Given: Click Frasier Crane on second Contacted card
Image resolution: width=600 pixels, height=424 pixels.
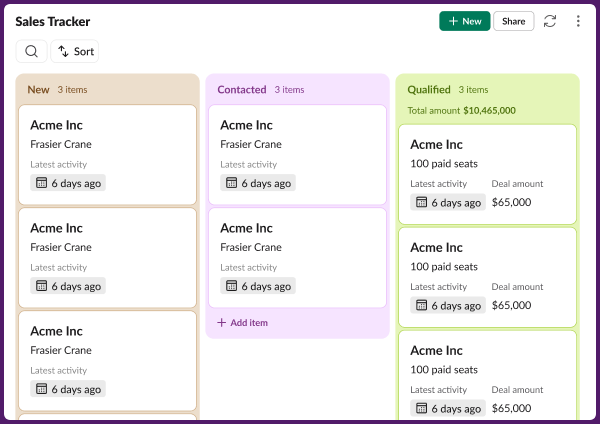Looking at the screenshot, I should pyautogui.click(x=251, y=247).
